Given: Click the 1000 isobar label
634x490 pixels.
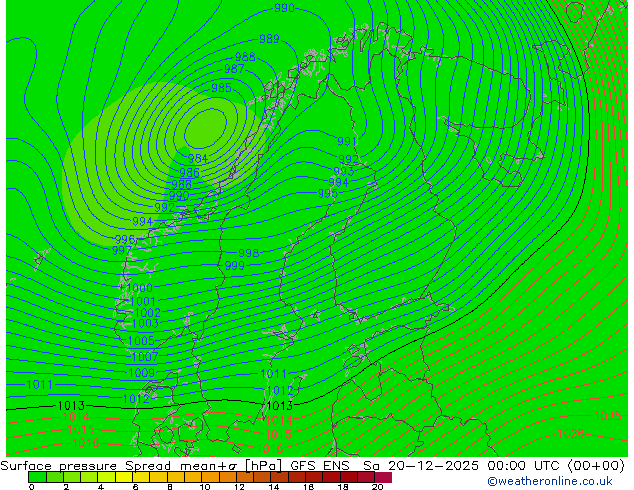Looking at the screenshot, I should coord(139,288).
